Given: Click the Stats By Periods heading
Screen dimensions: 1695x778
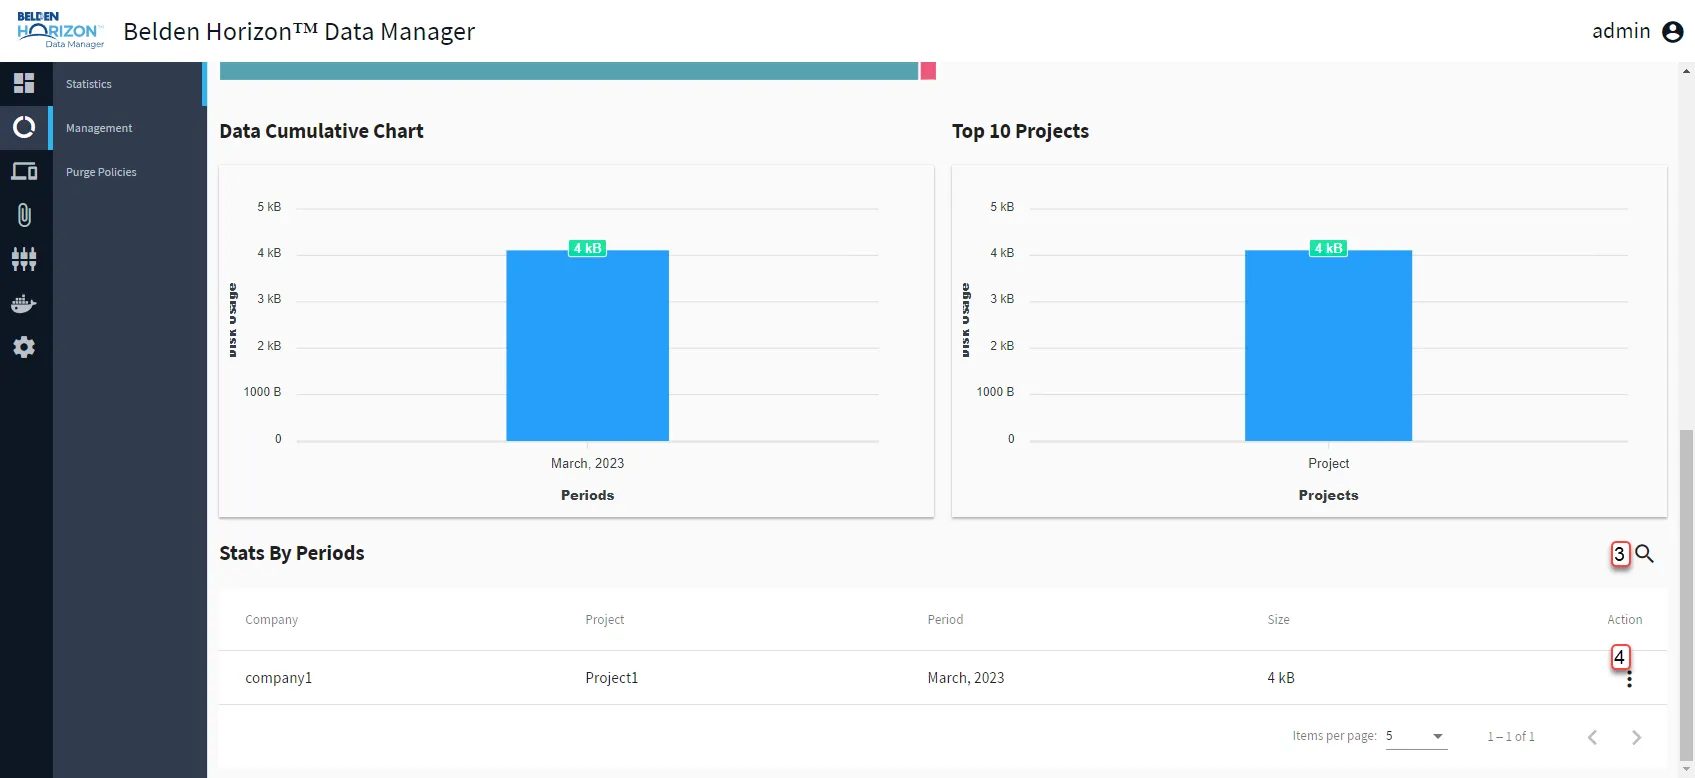Looking at the screenshot, I should coord(292,553).
